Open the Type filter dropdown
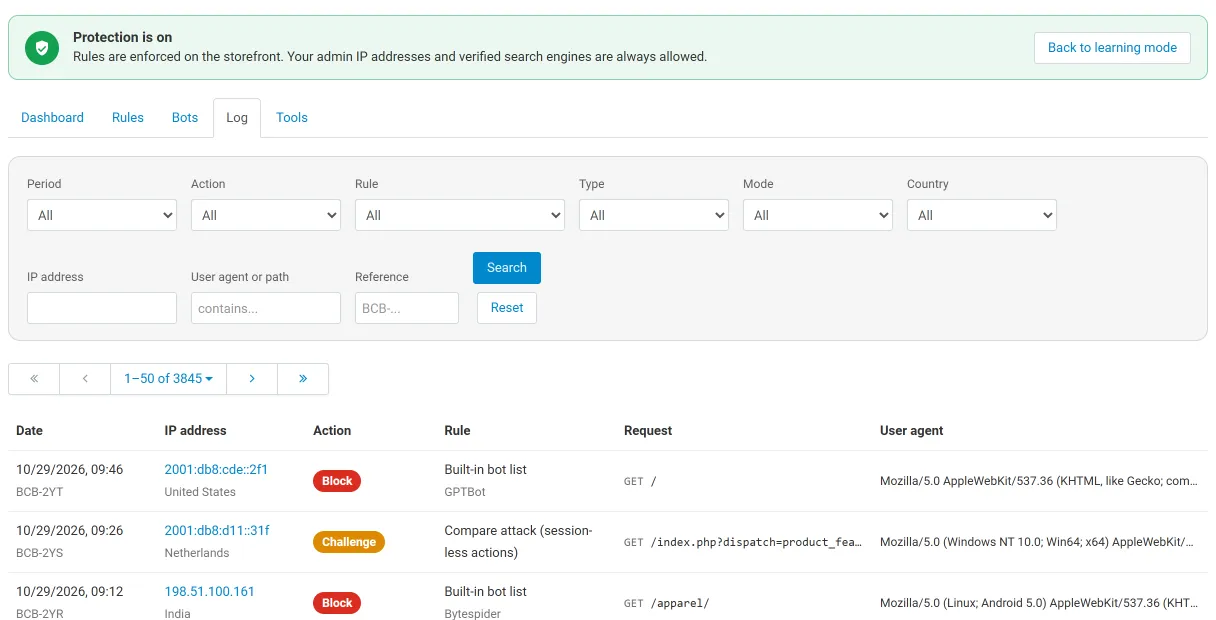 (654, 215)
